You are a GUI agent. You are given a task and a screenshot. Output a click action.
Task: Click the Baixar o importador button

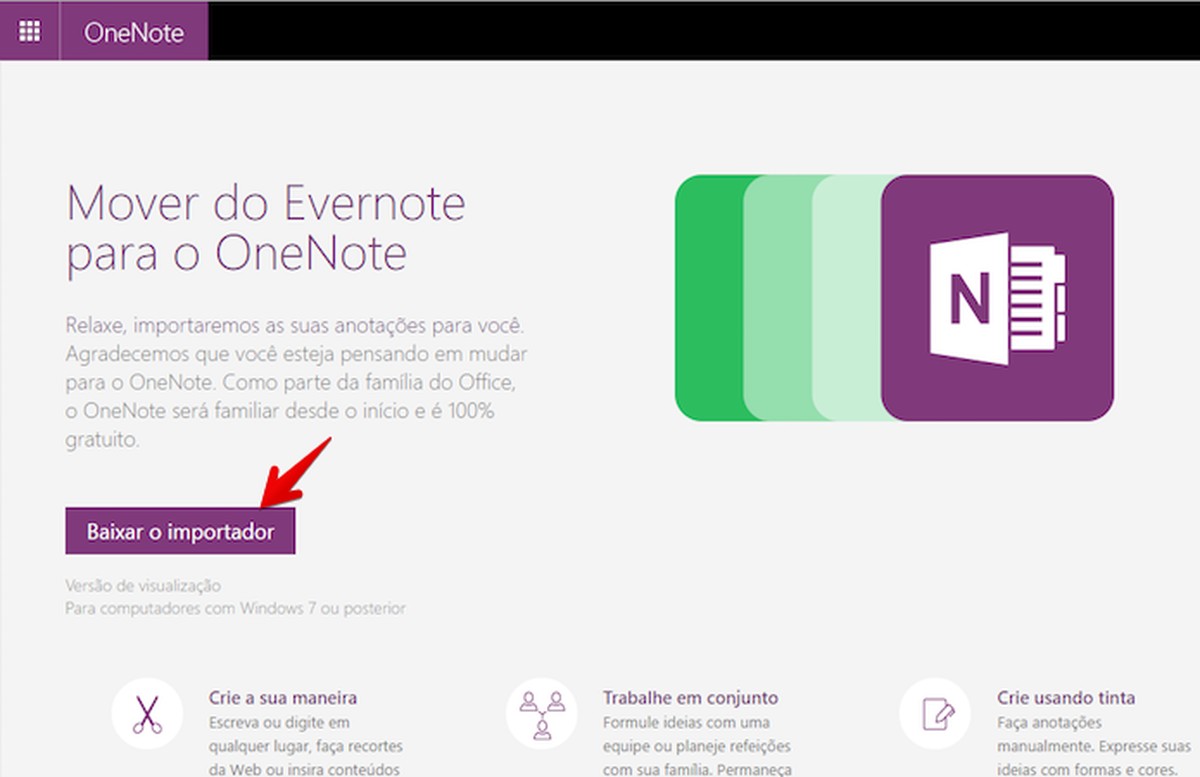180,531
